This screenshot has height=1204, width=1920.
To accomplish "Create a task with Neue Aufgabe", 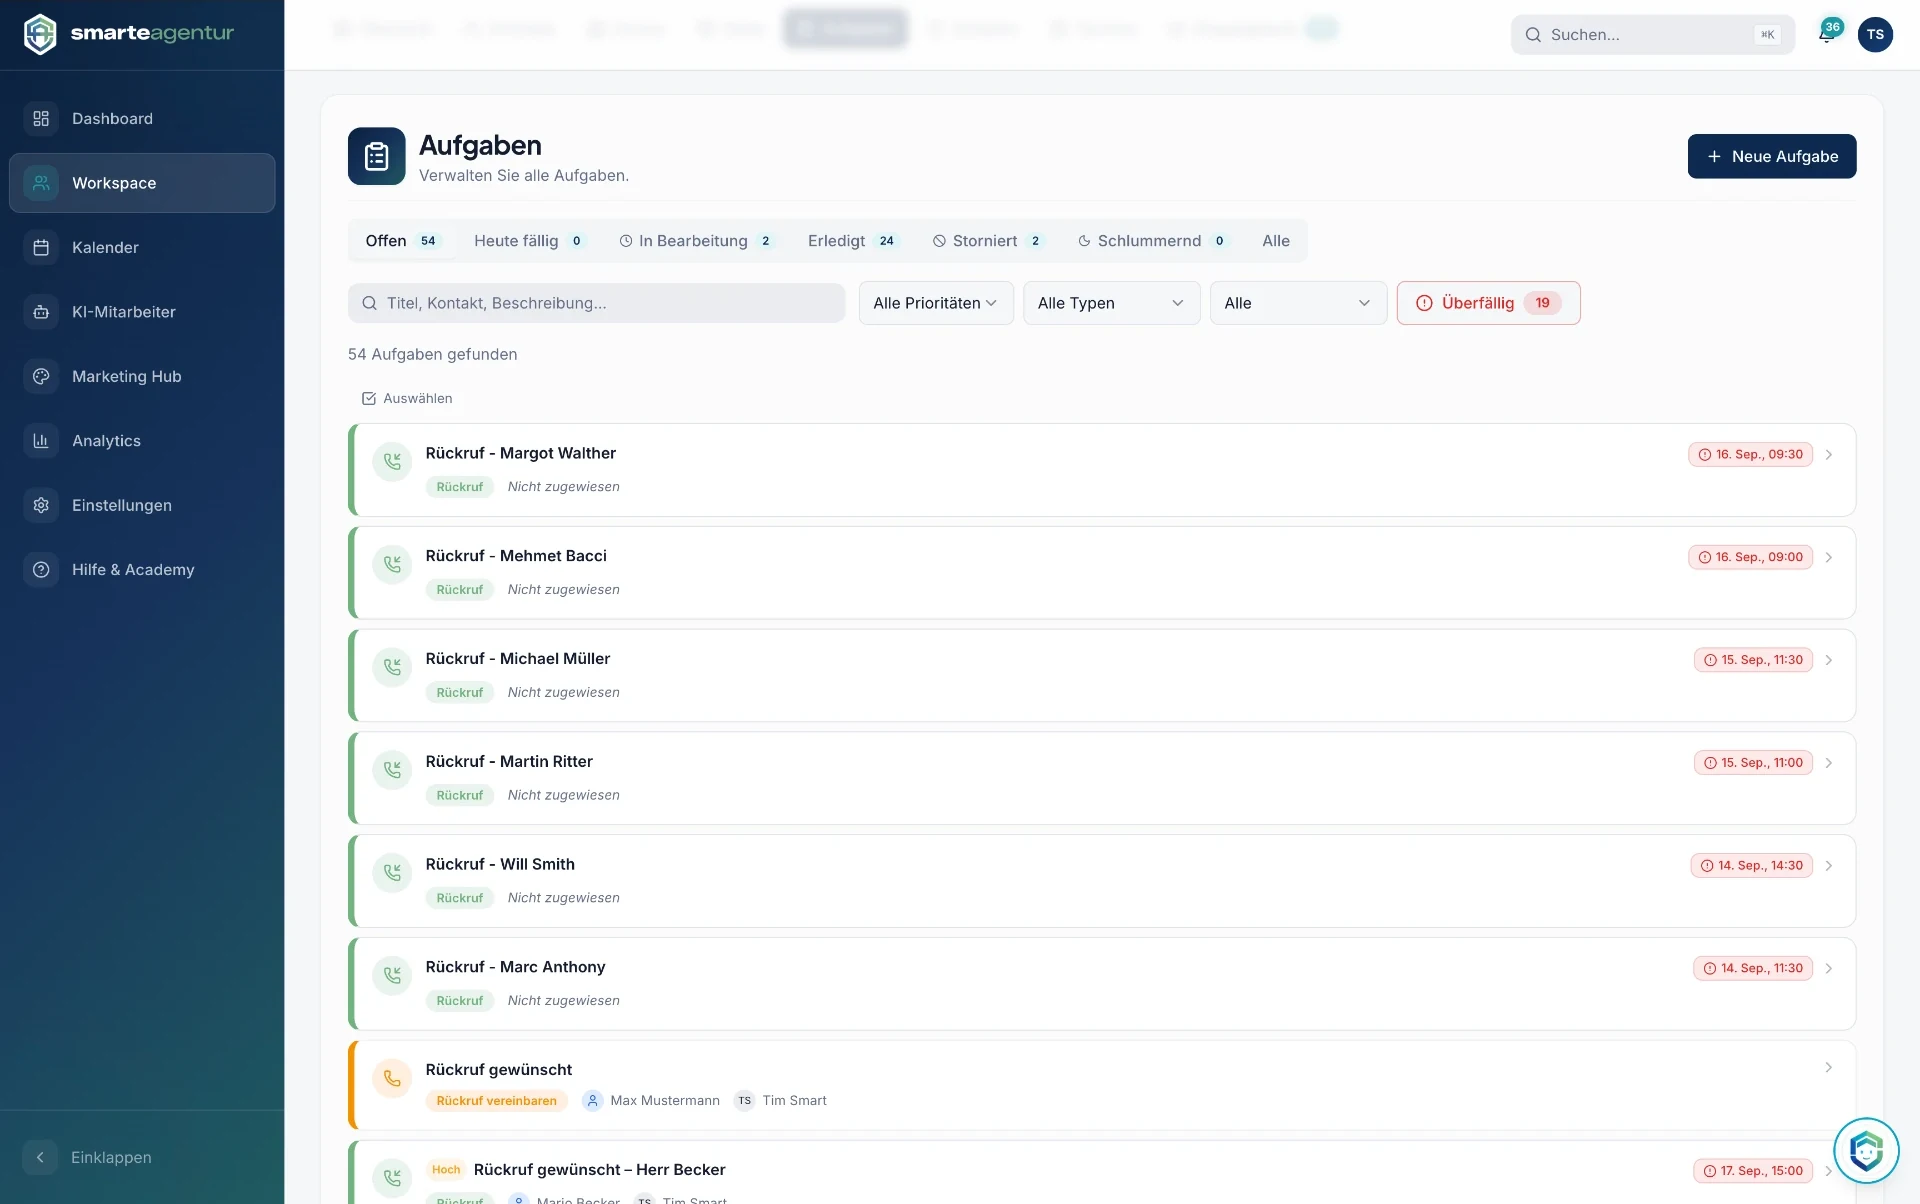I will click(x=1772, y=157).
